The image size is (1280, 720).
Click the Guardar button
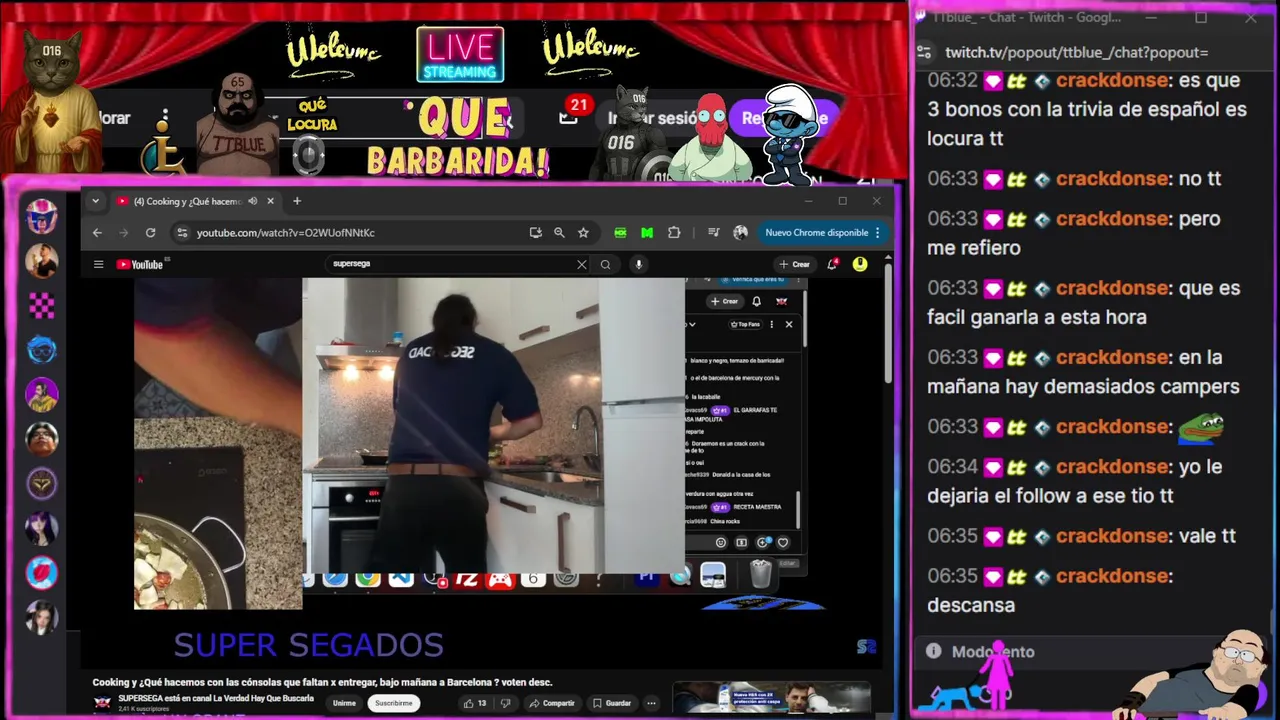(x=611, y=703)
